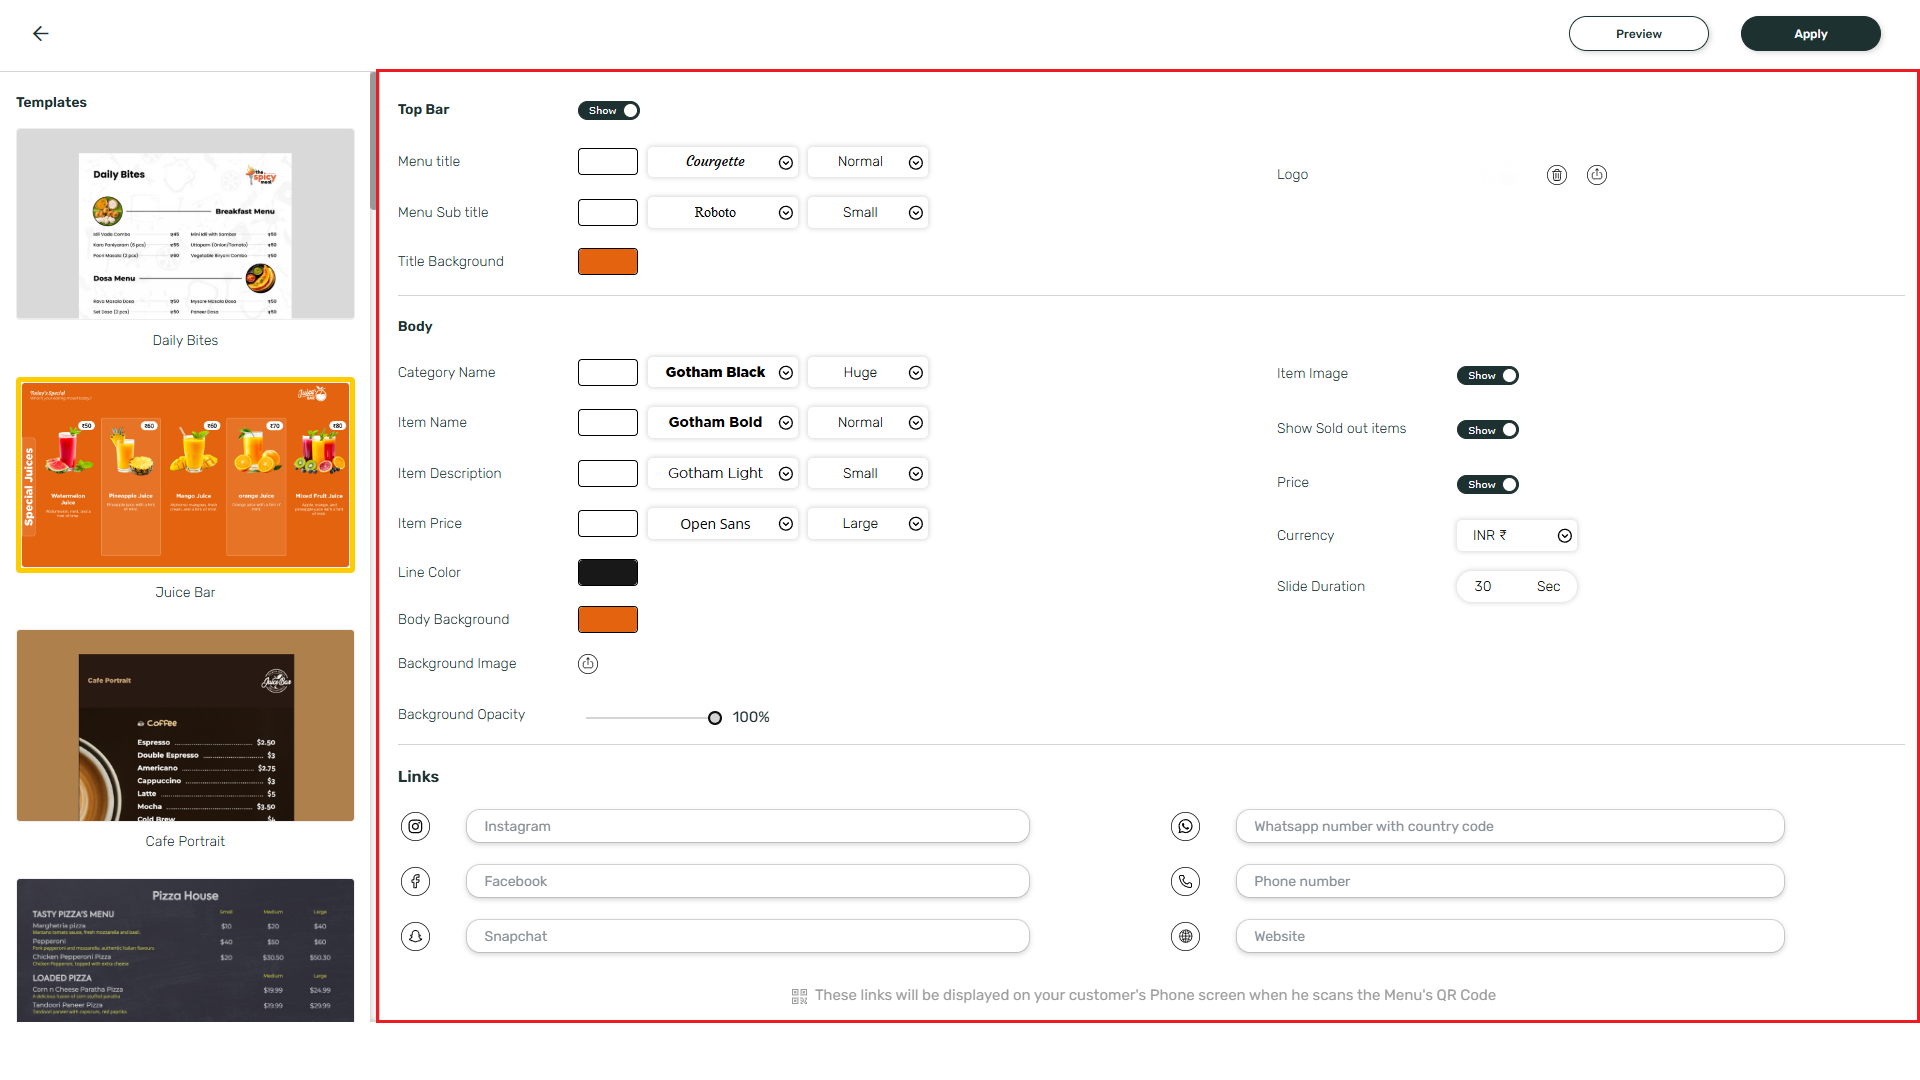Delete the logo using the trash icon

(1556, 175)
